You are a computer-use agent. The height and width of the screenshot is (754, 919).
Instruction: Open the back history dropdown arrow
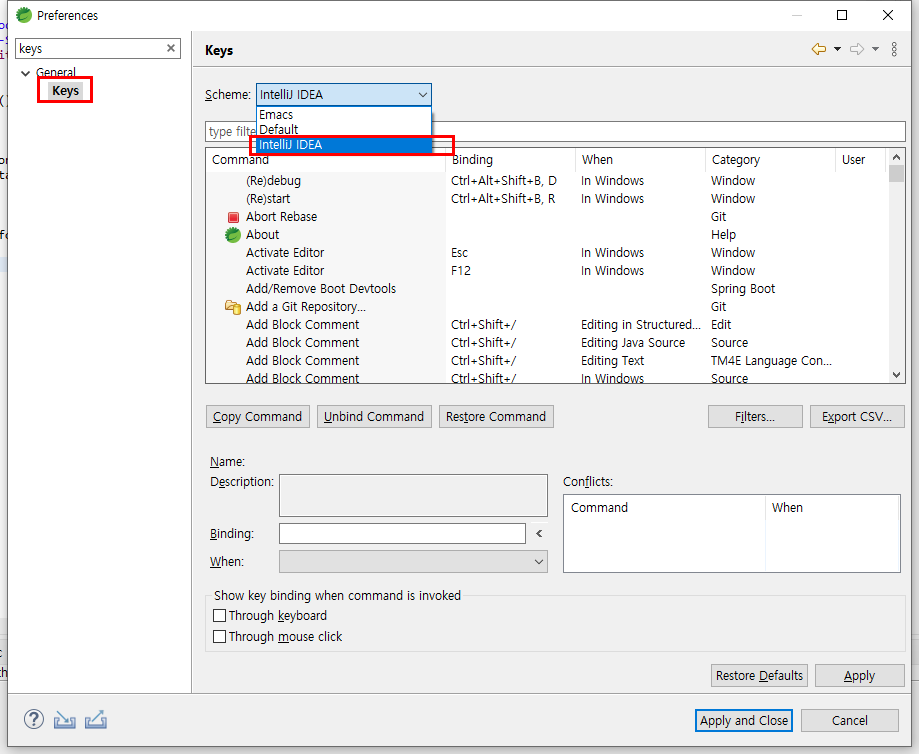pyautogui.click(x=838, y=49)
